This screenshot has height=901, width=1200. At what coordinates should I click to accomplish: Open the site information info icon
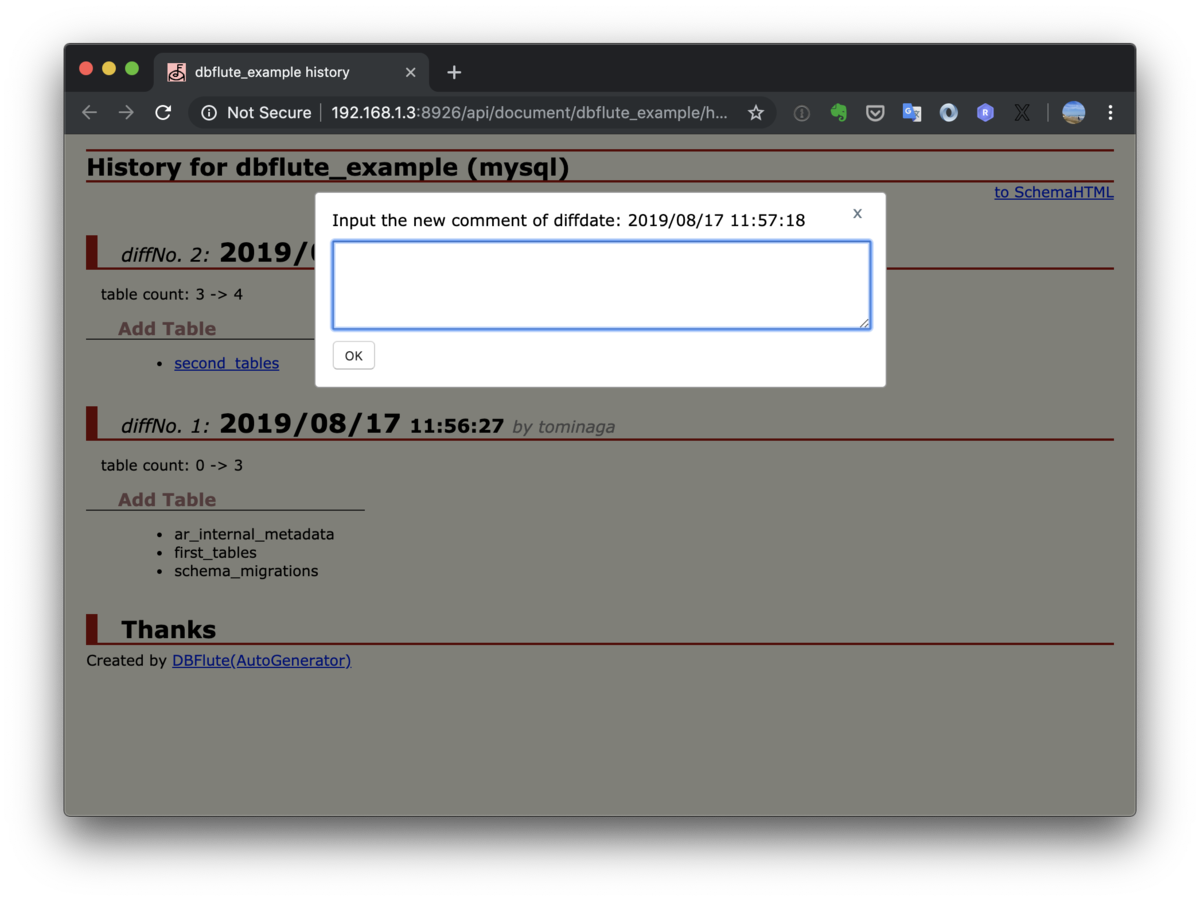click(x=206, y=112)
